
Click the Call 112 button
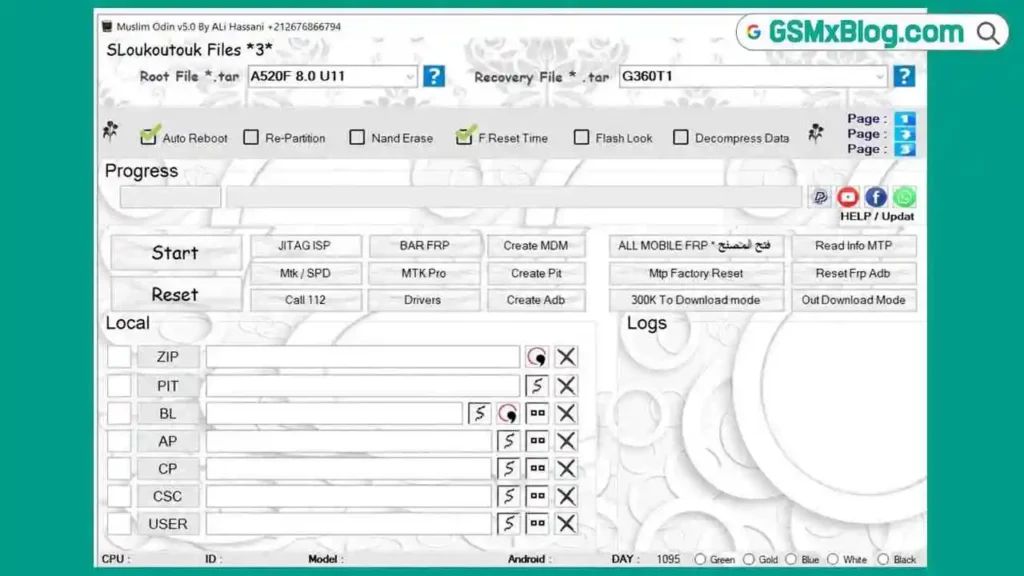click(x=305, y=300)
